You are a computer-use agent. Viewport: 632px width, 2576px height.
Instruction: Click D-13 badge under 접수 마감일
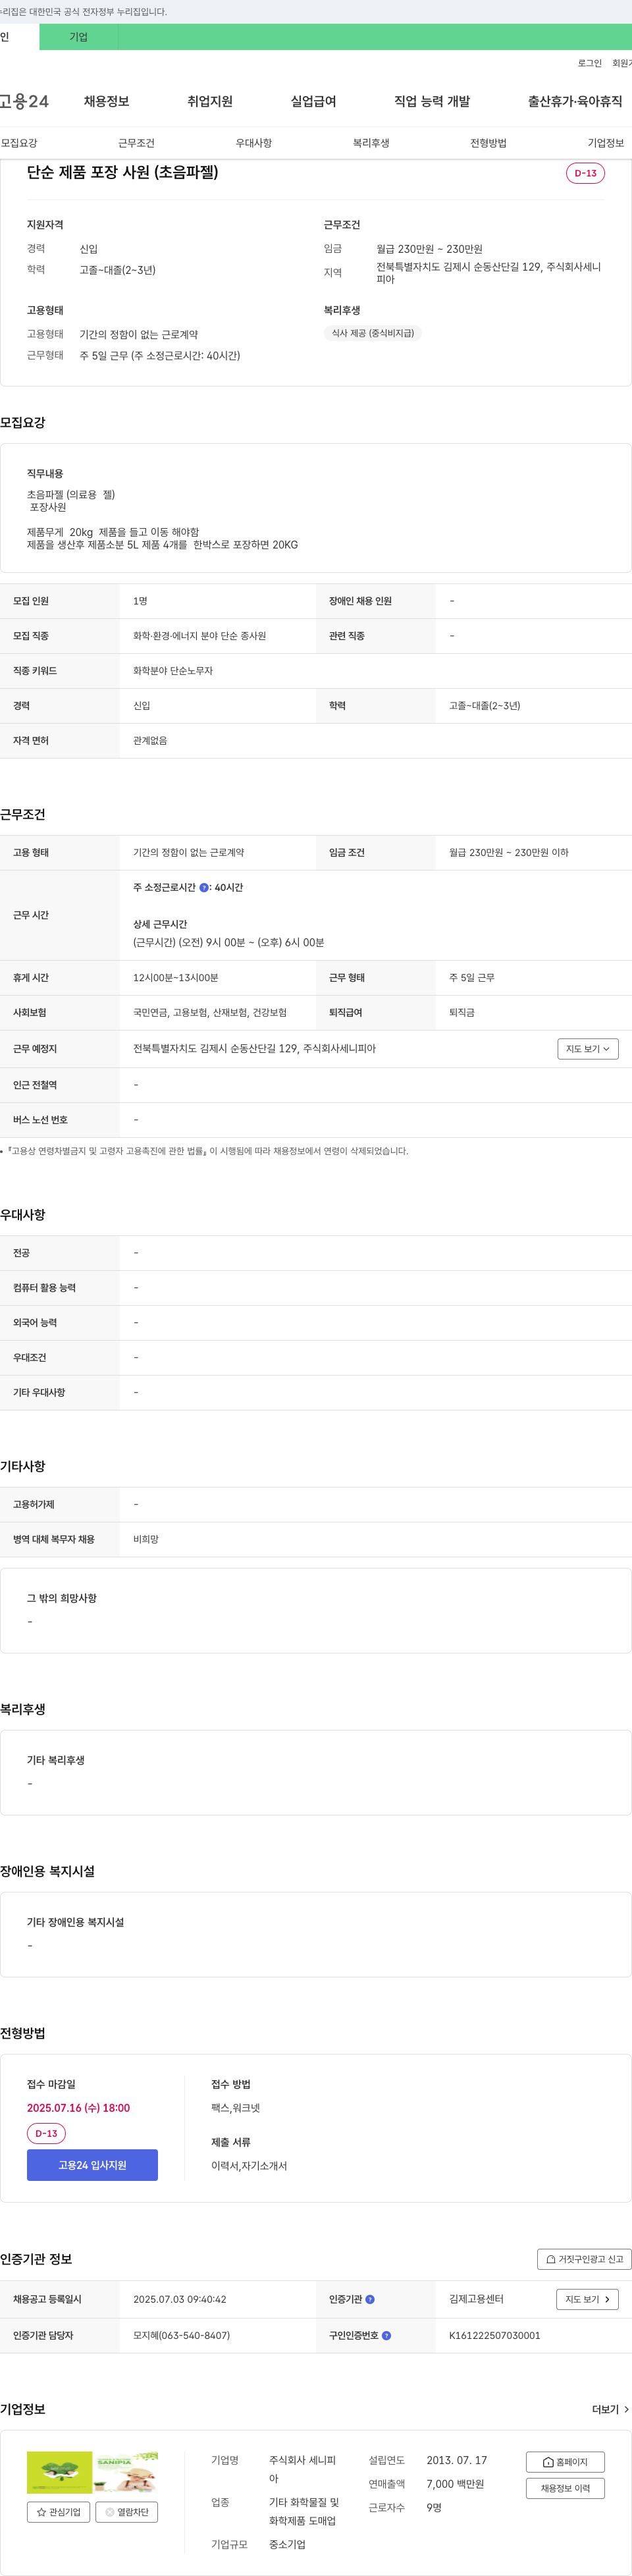tap(46, 2133)
